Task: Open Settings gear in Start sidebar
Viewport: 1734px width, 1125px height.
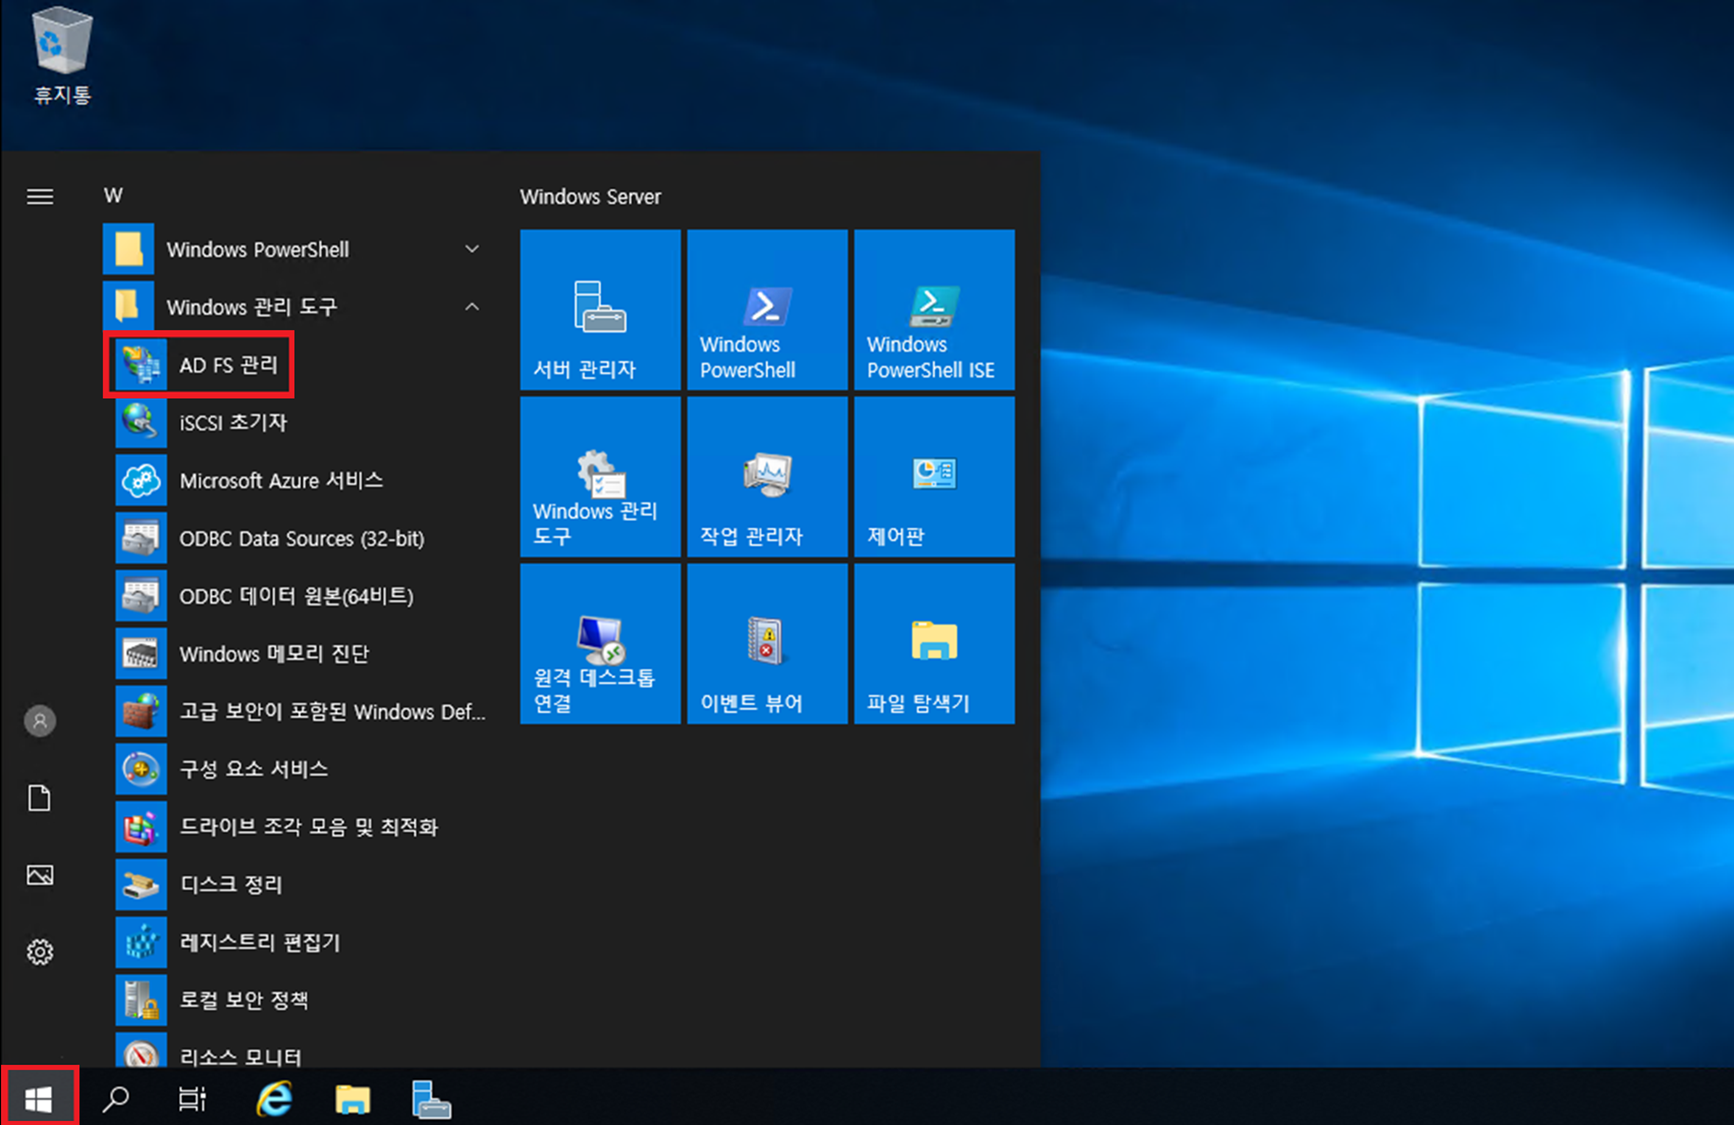Action: pos(40,952)
